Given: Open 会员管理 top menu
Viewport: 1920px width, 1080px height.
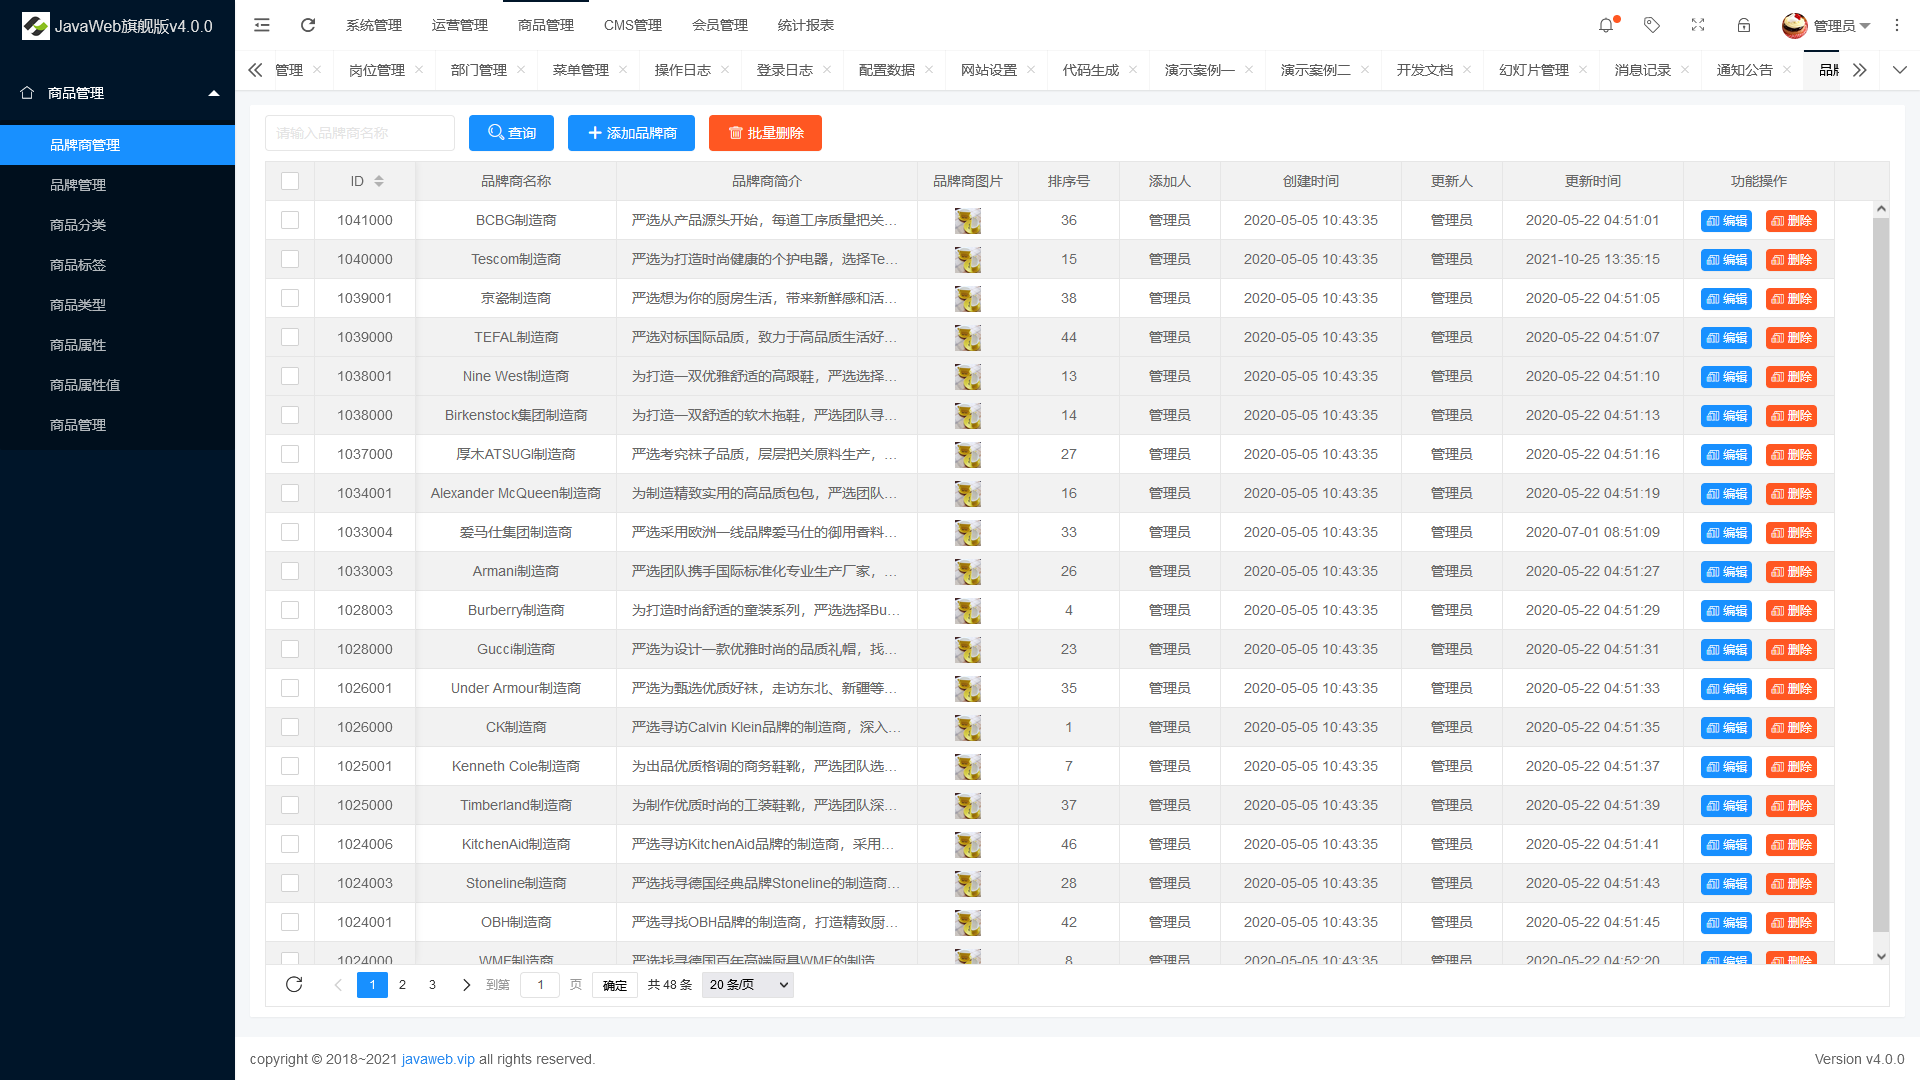Looking at the screenshot, I should click(x=720, y=25).
